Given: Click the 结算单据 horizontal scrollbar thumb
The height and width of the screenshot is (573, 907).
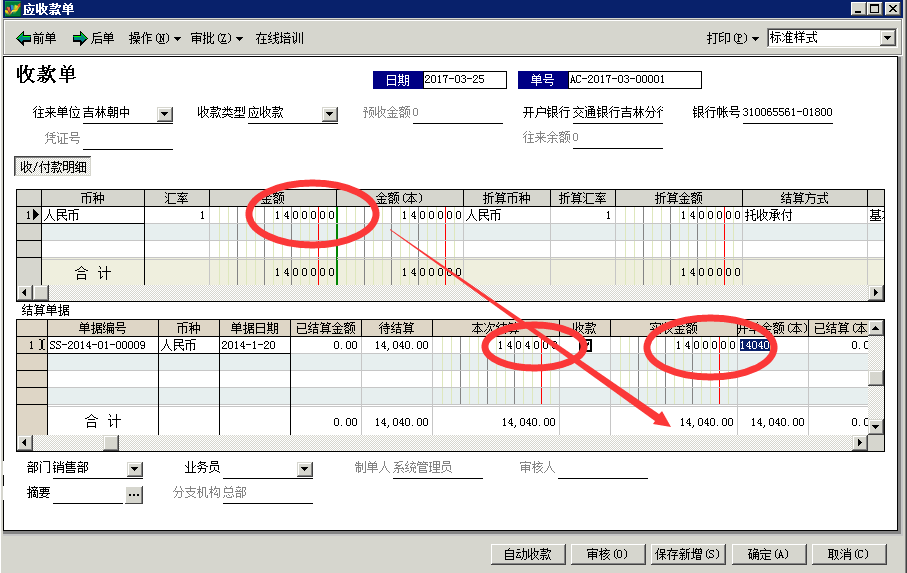Looking at the screenshot, I should [x=111, y=443].
